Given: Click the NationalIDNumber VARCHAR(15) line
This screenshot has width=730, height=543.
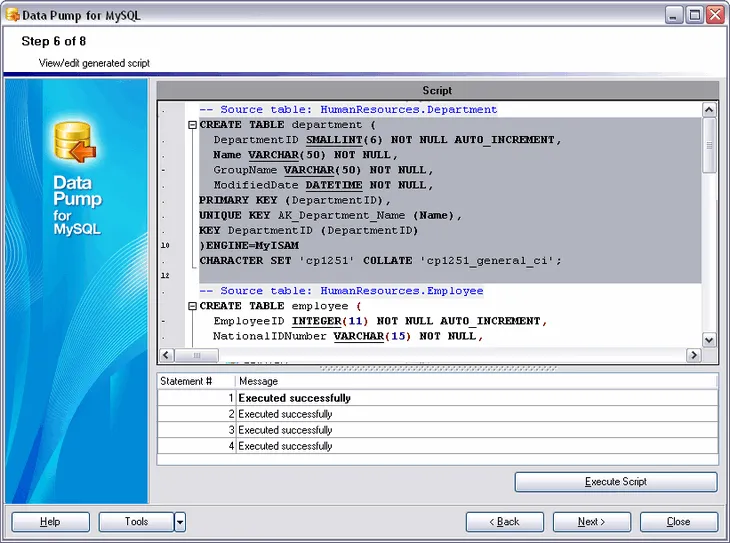Looking at the screenshot, I should click(x=348, y=336).
